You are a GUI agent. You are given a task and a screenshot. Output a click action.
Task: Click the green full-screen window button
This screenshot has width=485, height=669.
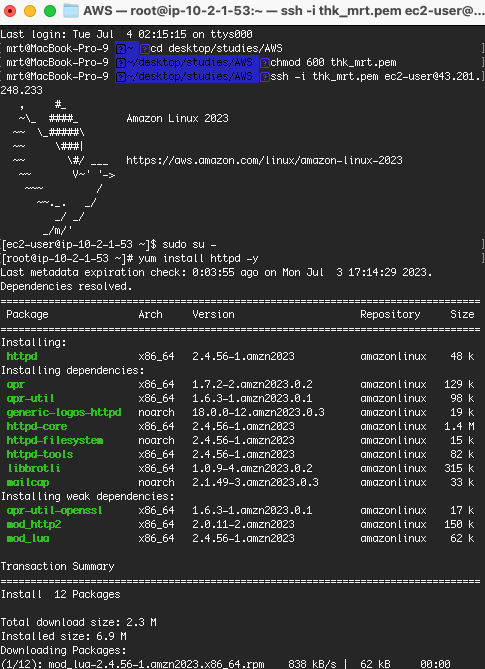pos(50,11)
